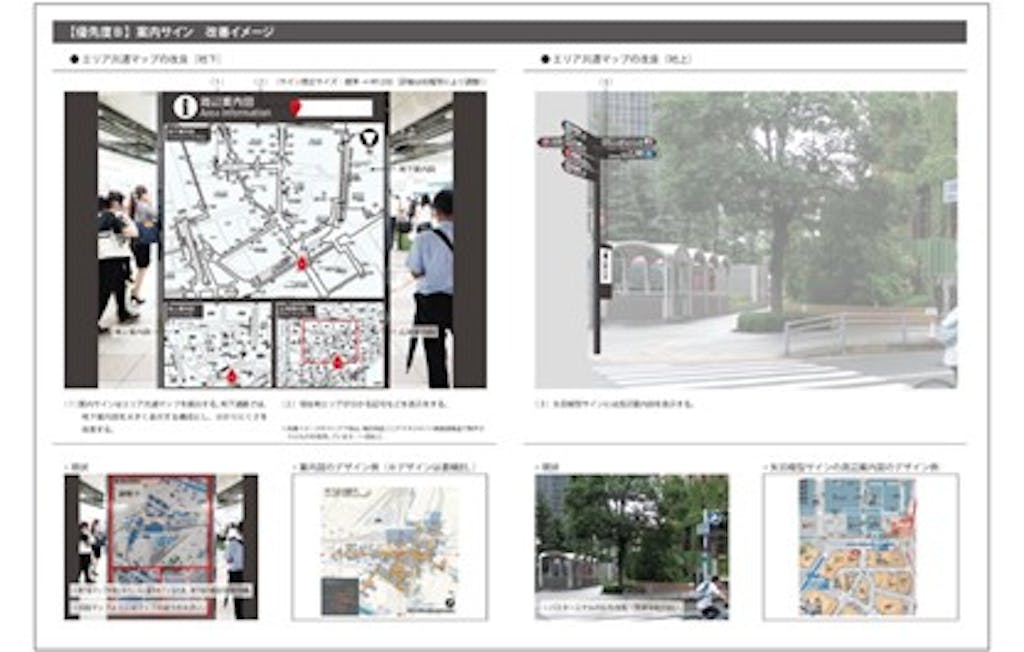Click the compass icon on the main map
The image size is (1024, 652).
(x=368, y=139)
